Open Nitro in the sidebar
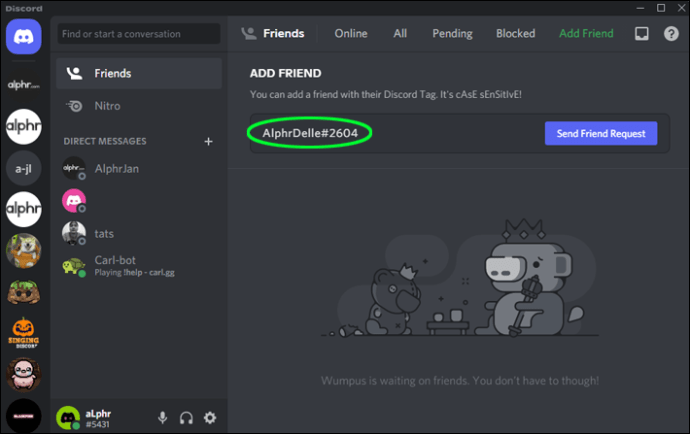 tap(139, 106)
